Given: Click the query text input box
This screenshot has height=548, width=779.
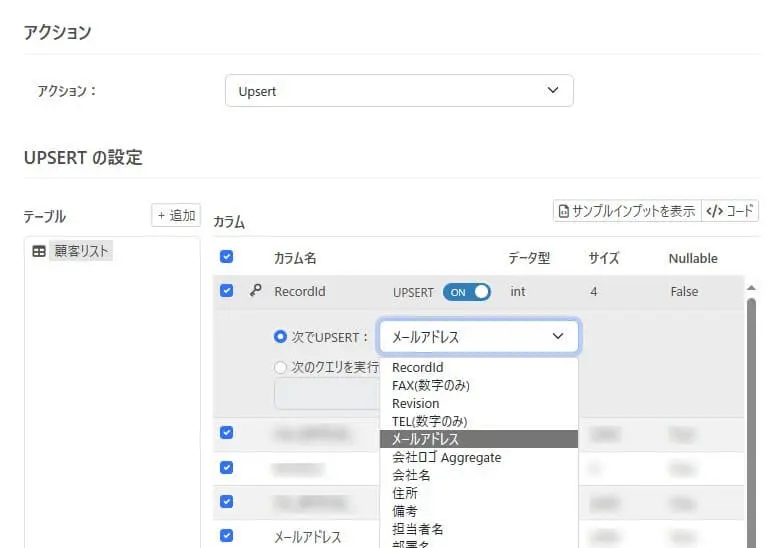Looking at the screenshot, I should click(327, 393).
